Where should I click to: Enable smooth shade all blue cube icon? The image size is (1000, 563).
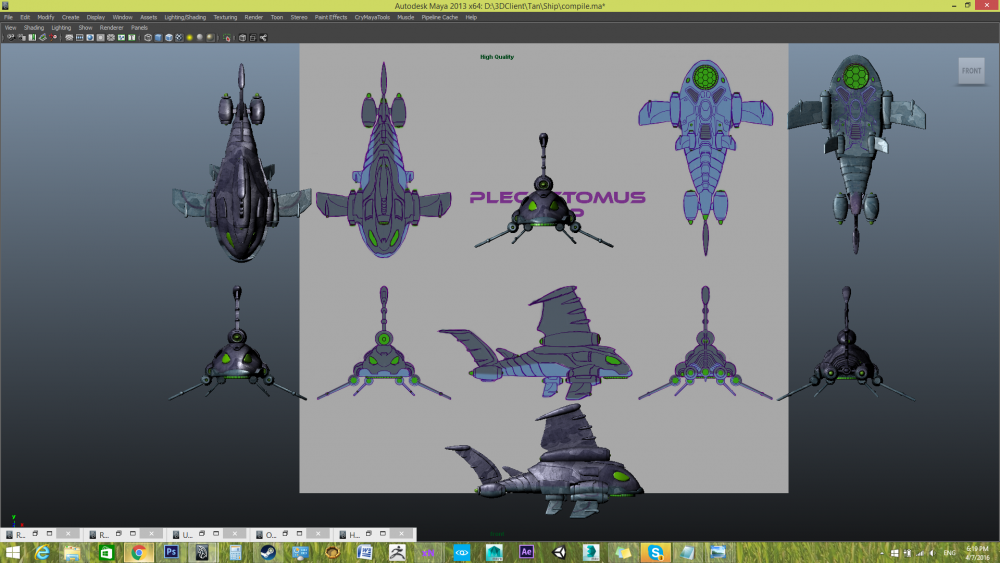[x=158, y=38]
